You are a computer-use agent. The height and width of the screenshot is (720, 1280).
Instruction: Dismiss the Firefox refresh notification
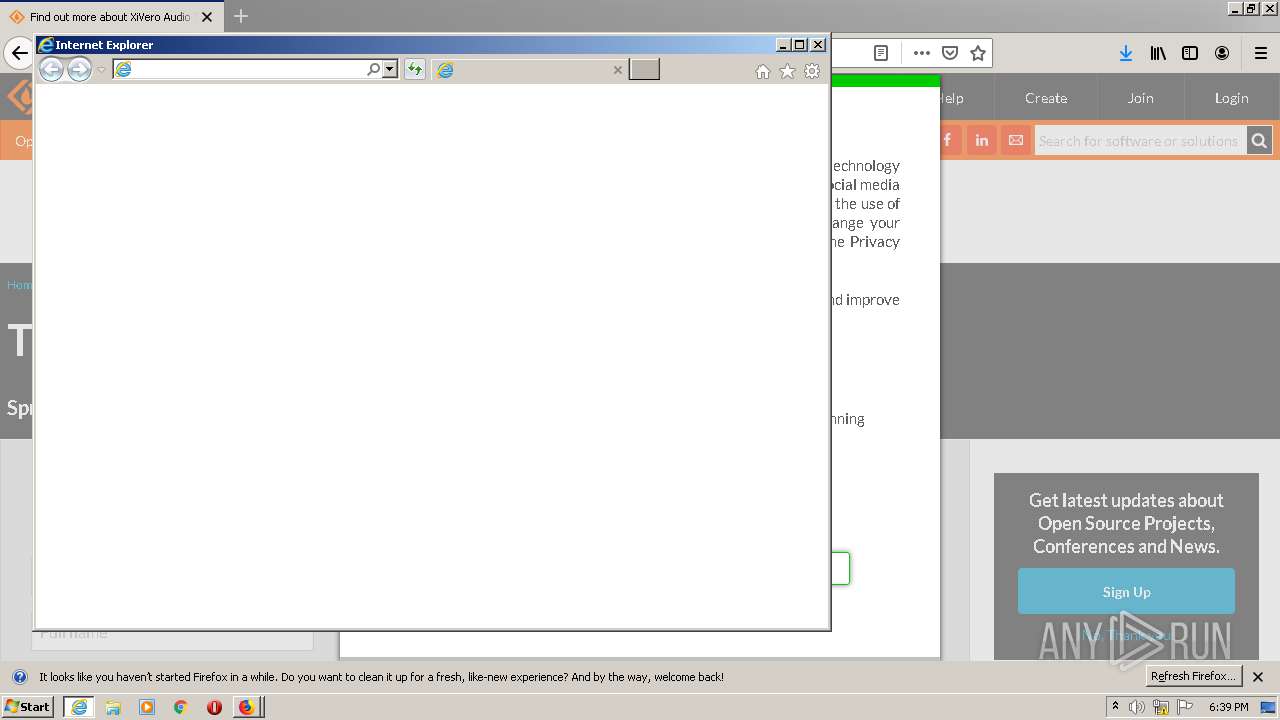point(1258,677)
